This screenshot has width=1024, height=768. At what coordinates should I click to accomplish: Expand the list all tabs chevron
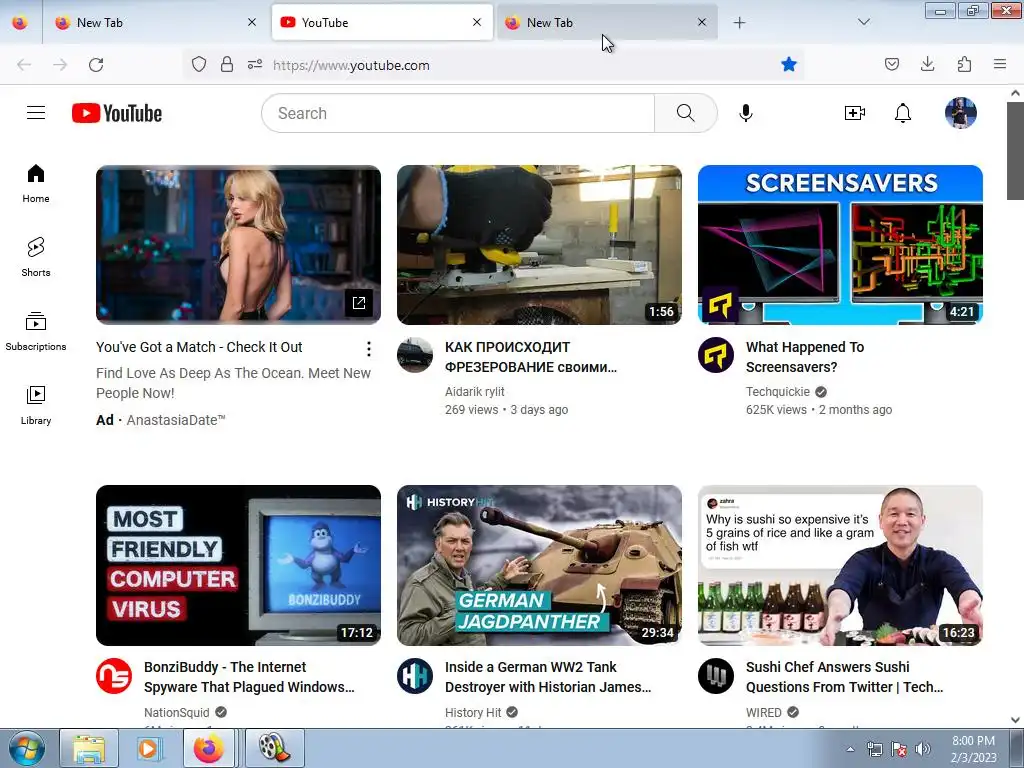(864, 22)
